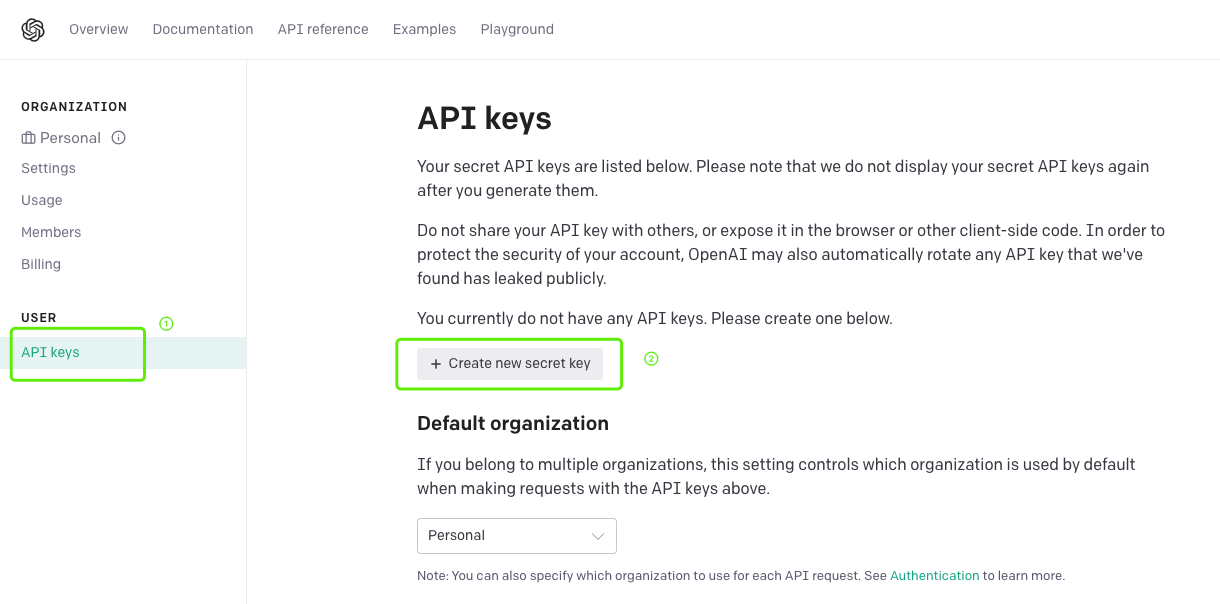Open the Billing sidebar item
This screenshot has height=604, width=1220.
coord(41,264)
